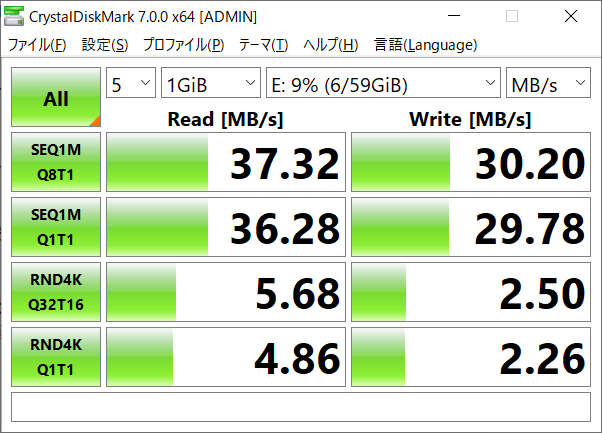Image resolution: width=602 pixels, height=433 pixels.
Task: Run the RND4K Q32T16 test
Action: pos(56,292)
